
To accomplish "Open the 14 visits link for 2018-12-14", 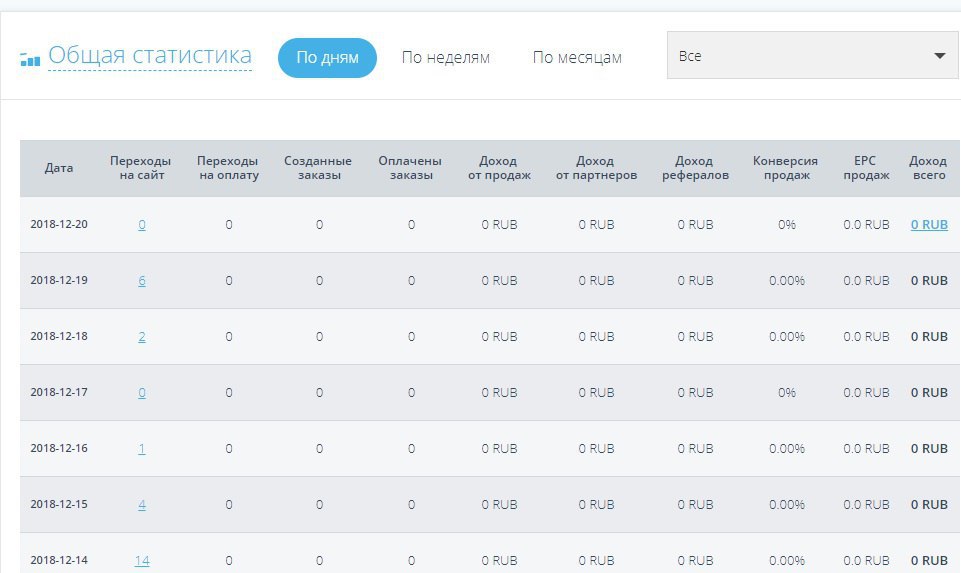I will click(x=142, y=561).
